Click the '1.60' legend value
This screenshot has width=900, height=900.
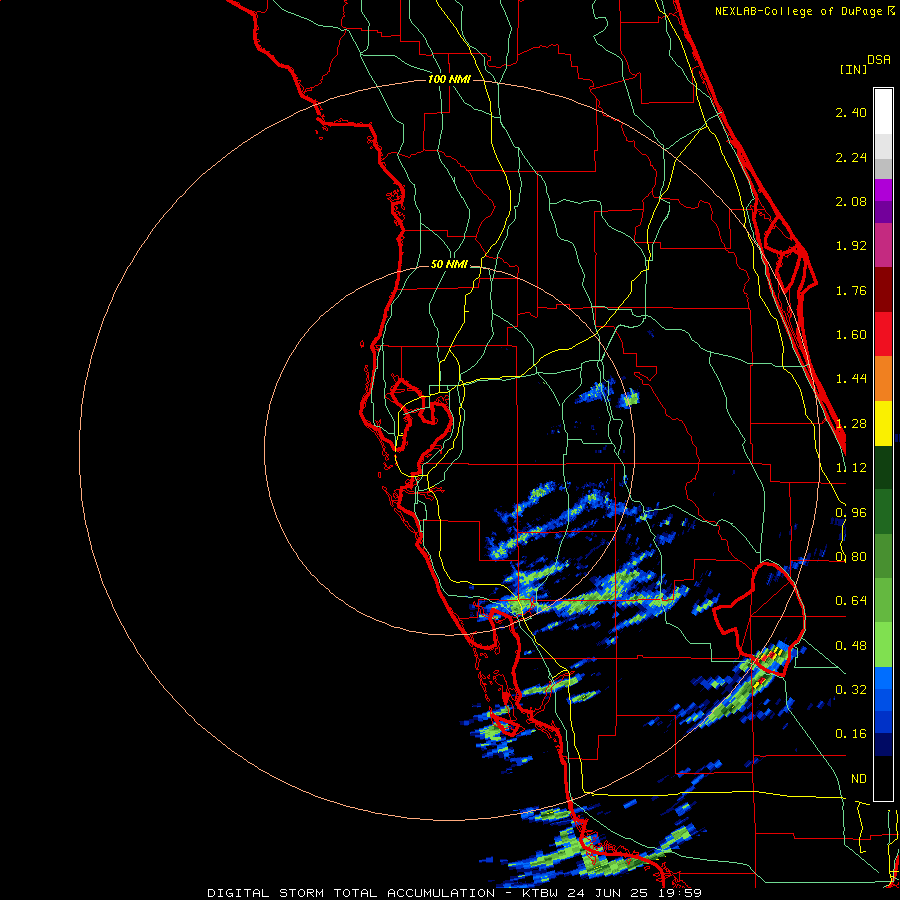click(851, 335)
